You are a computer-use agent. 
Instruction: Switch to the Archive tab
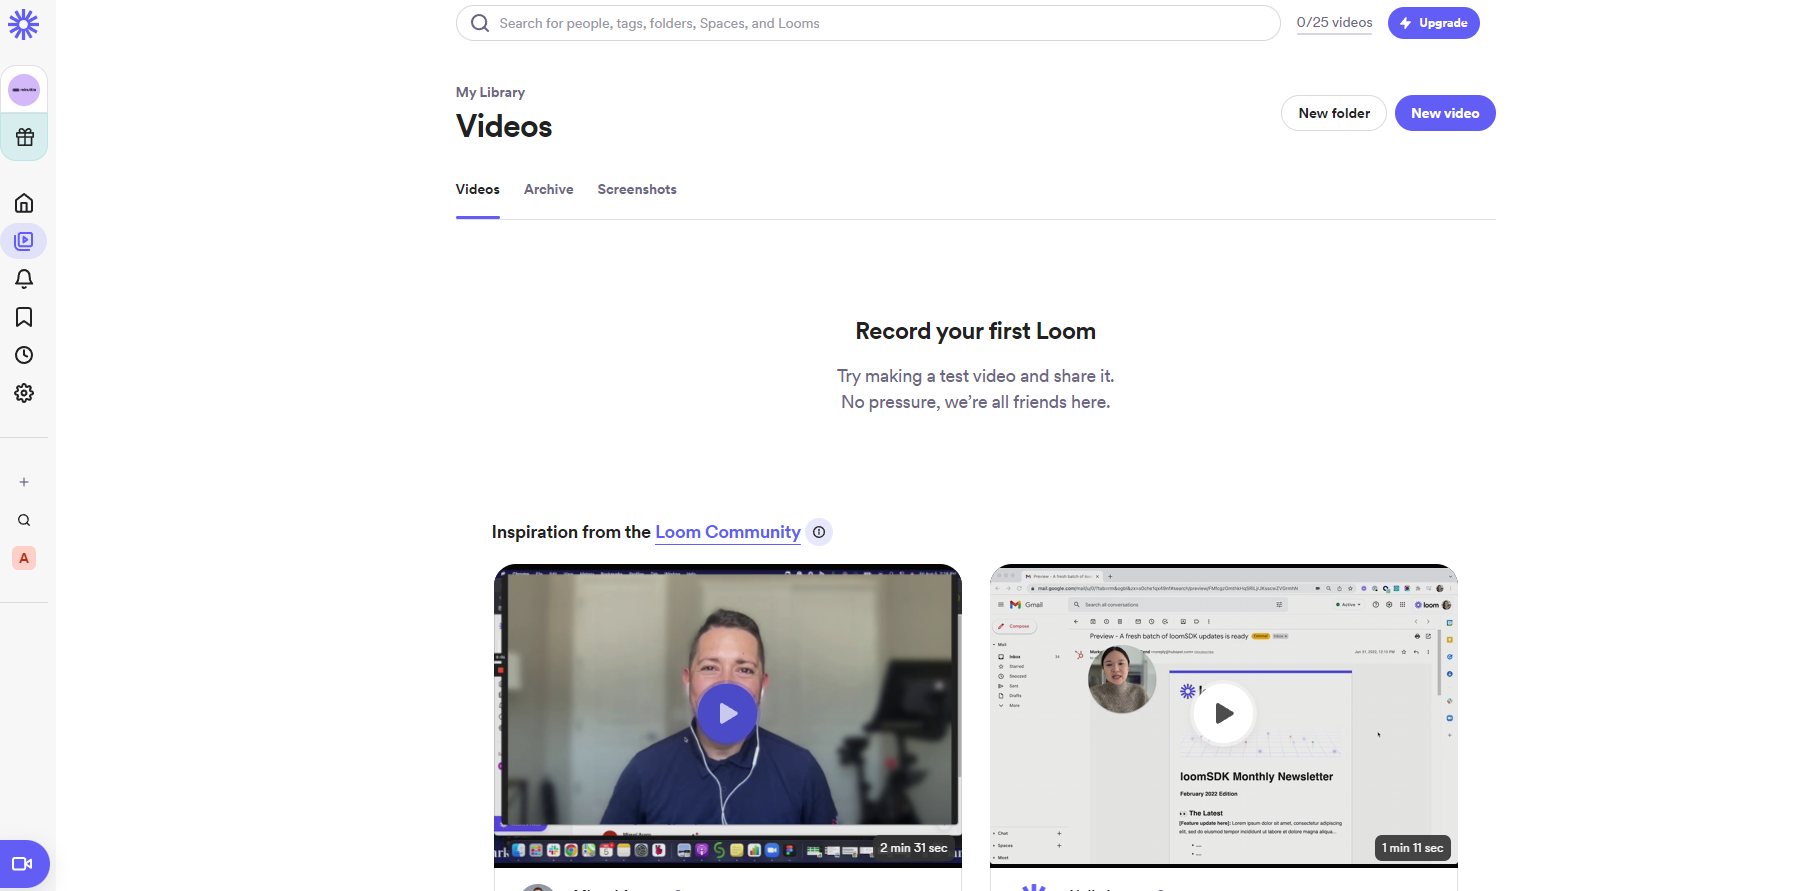[549, 189]
